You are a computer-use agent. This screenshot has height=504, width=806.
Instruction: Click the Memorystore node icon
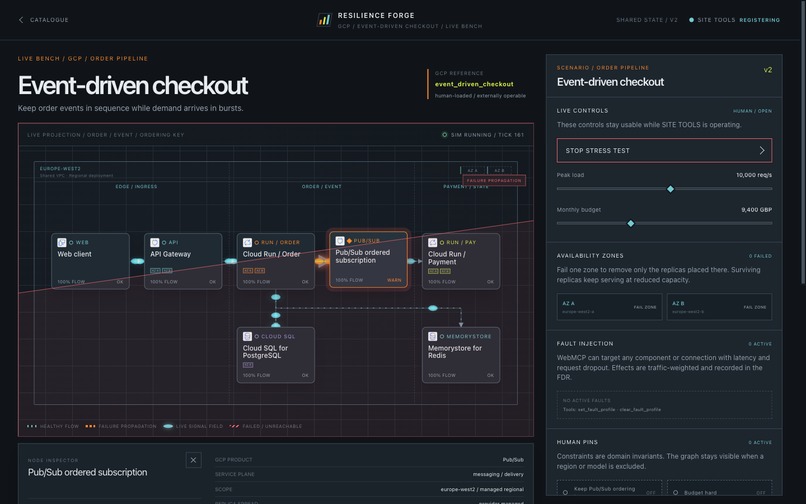tap(432, 336)
